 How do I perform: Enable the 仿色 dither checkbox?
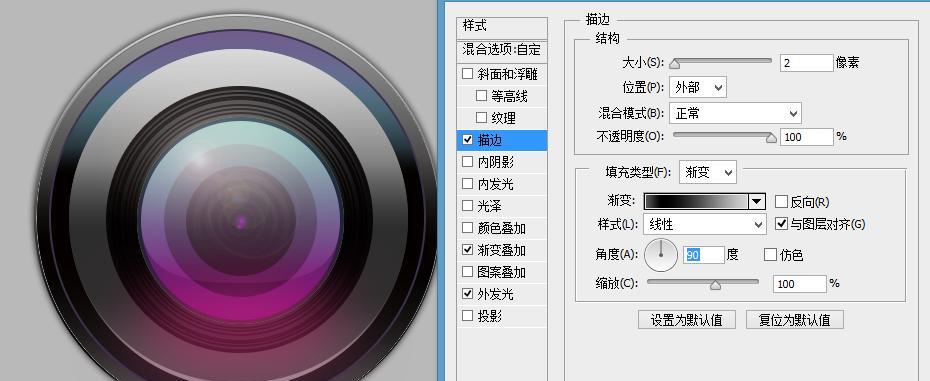pyautogui.click(x=770, y=255)
